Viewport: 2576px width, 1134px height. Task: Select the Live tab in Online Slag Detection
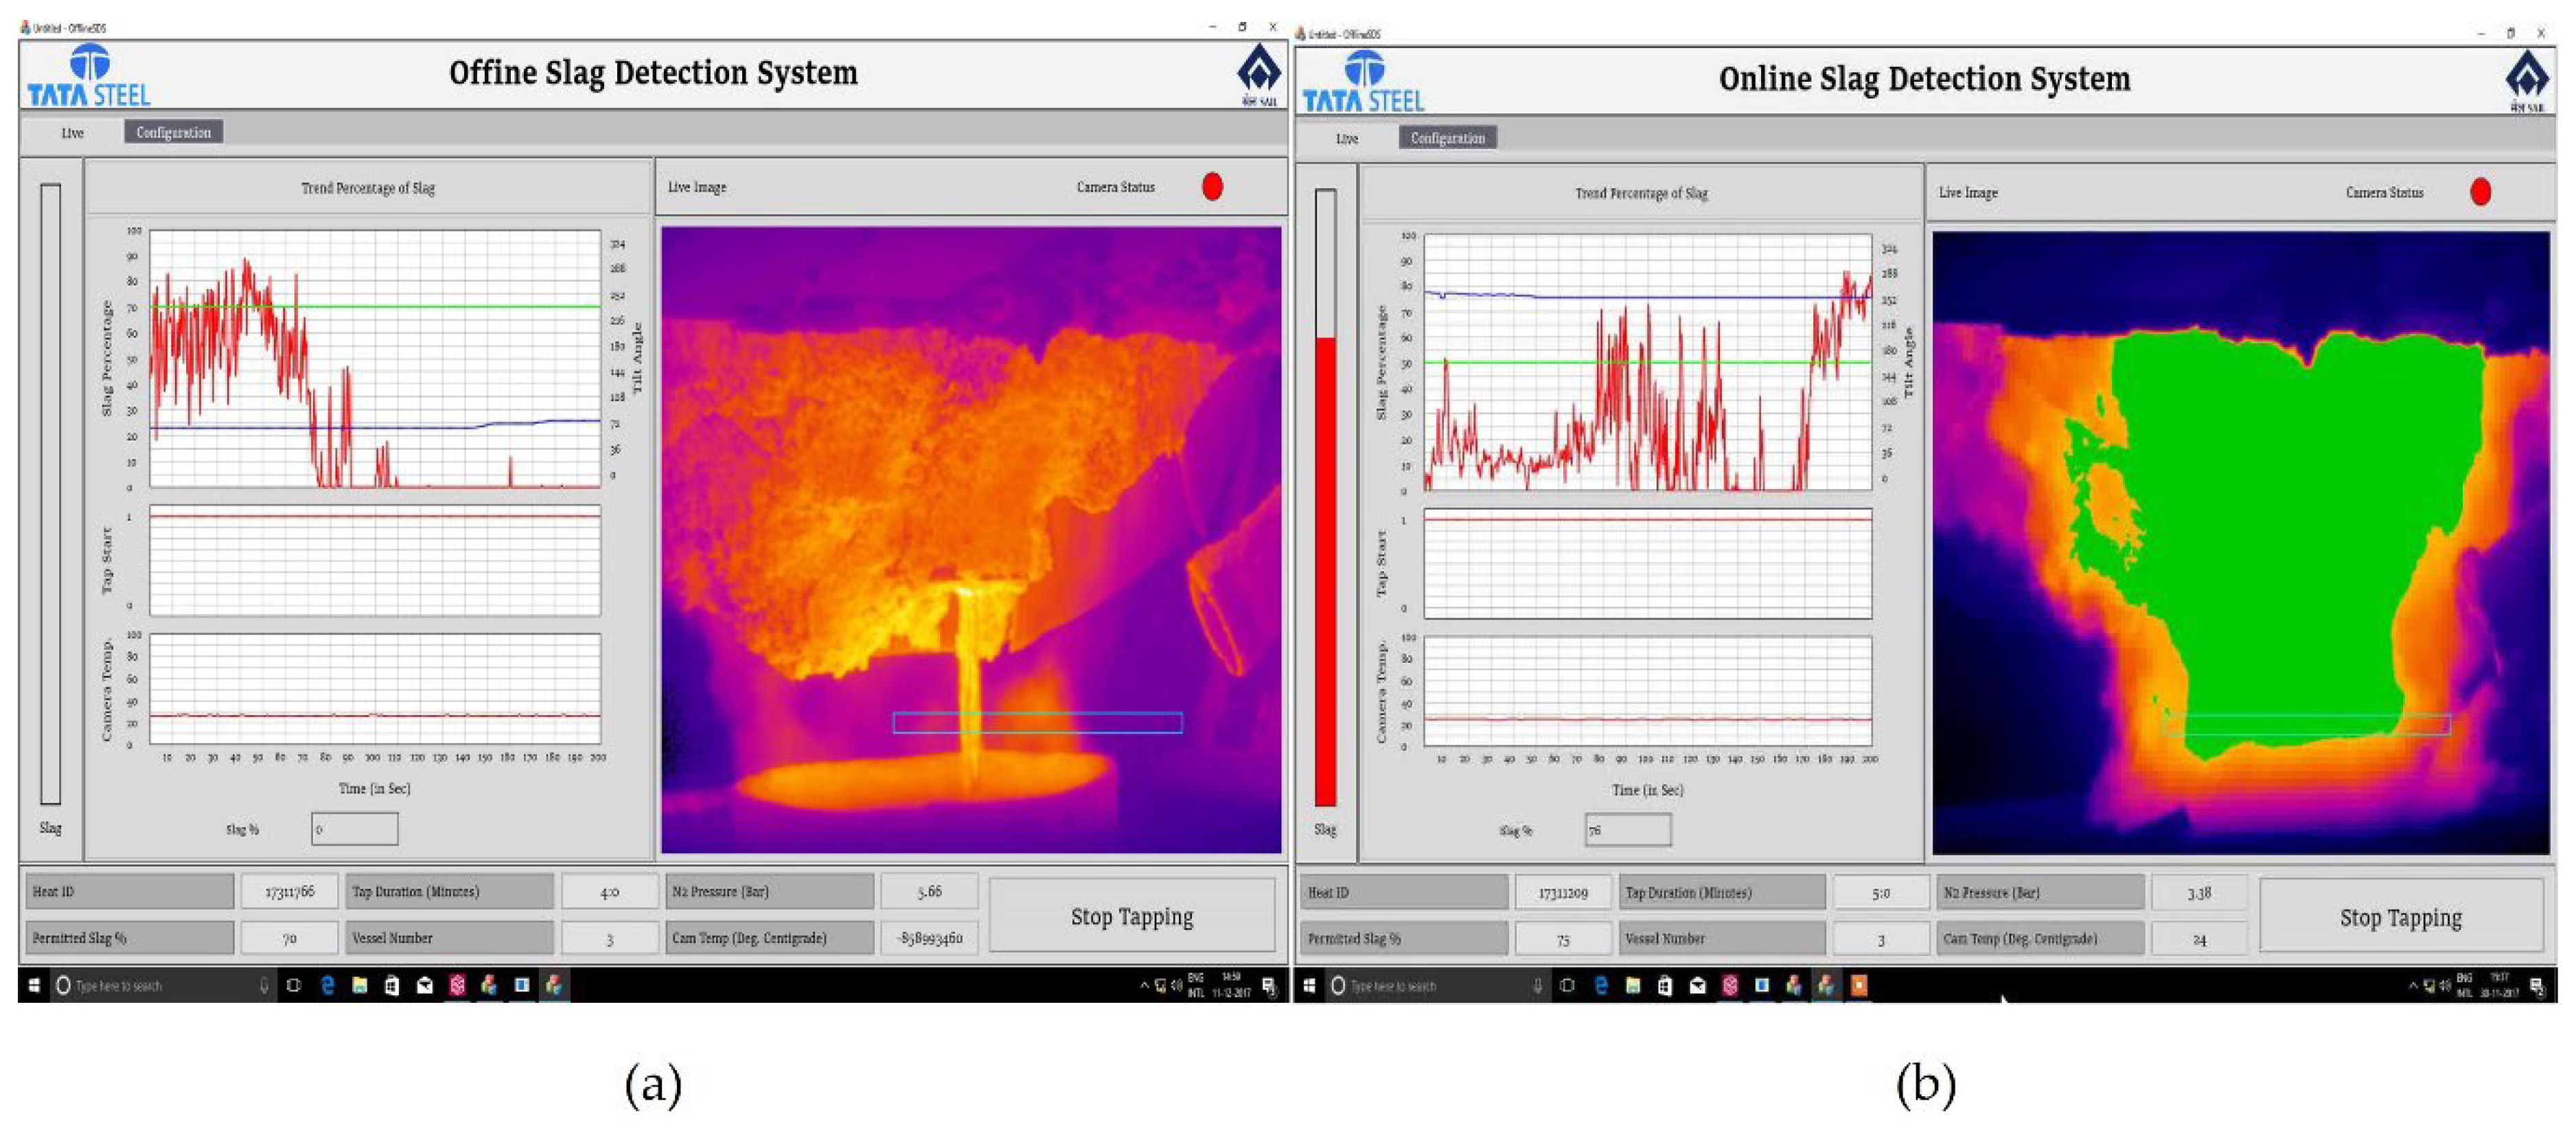(x=1347, y=138)
